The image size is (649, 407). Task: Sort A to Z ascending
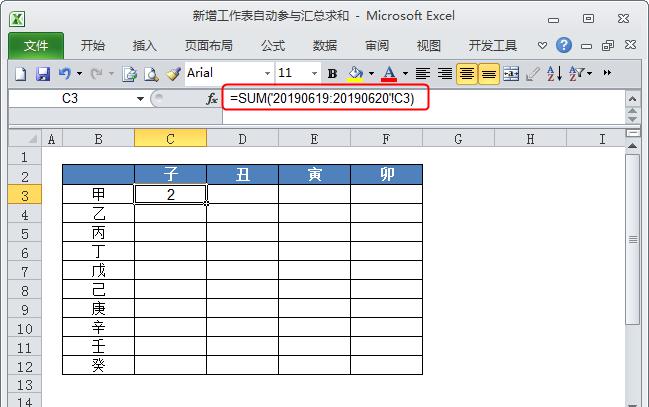(554, 74)
